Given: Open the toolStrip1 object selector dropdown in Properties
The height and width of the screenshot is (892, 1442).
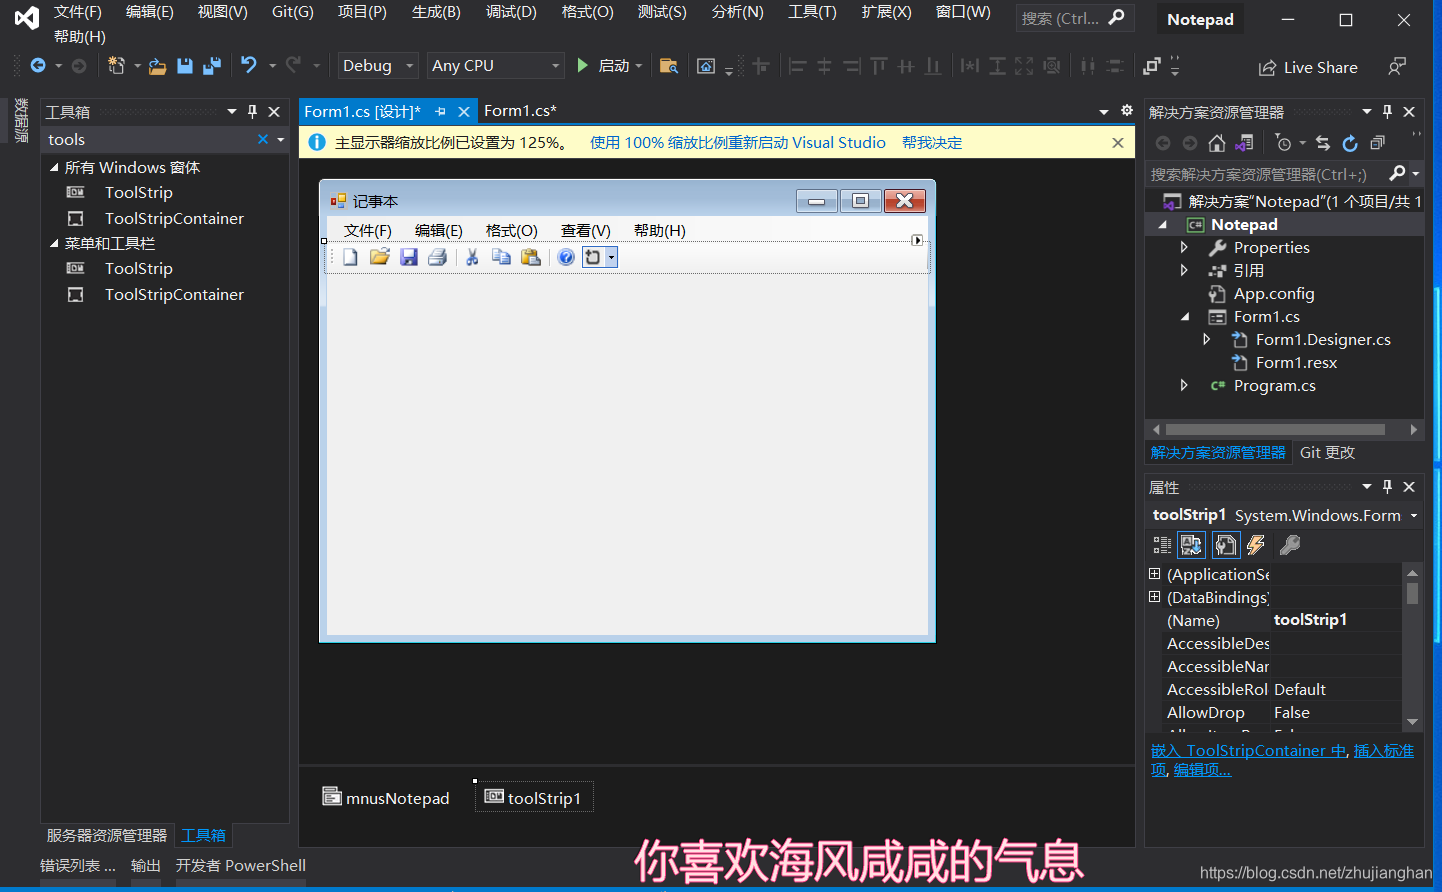Looking at the screenshot, I should (x=1414, y=516).
